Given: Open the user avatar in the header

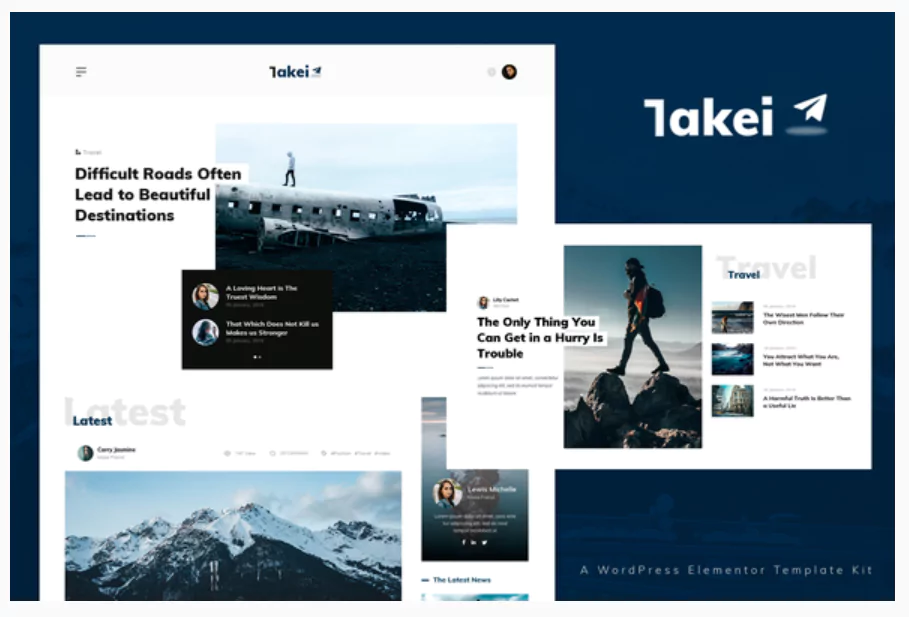Looking at the screenshot, I should 509,72.
